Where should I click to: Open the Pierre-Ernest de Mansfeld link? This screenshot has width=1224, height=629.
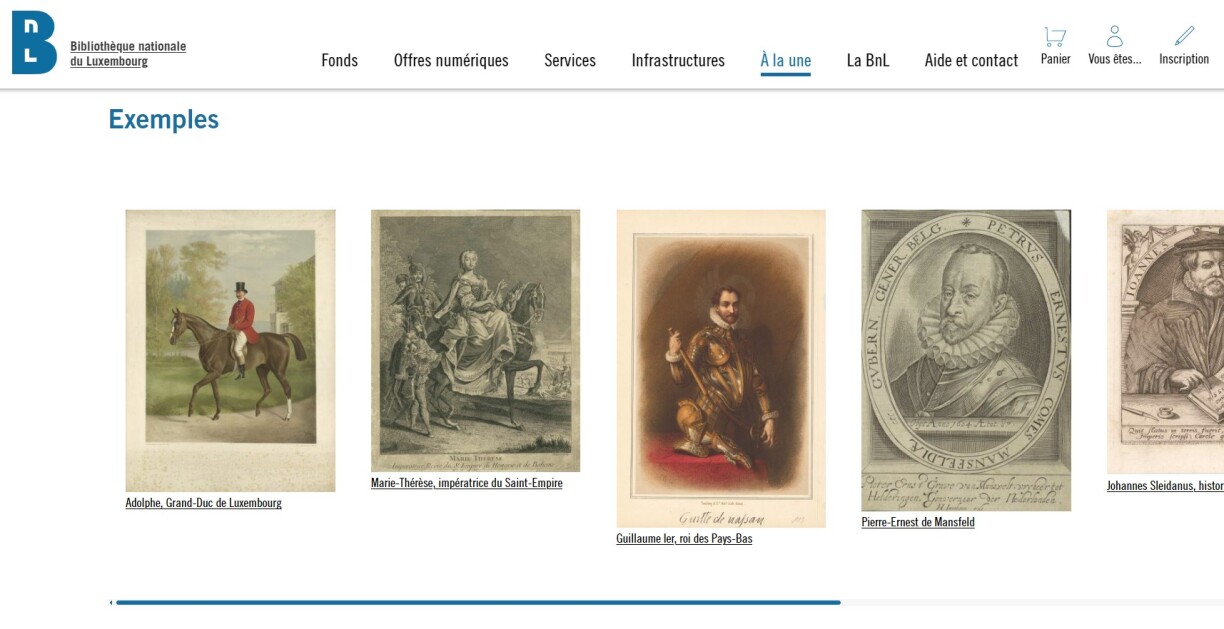[918, 522]
